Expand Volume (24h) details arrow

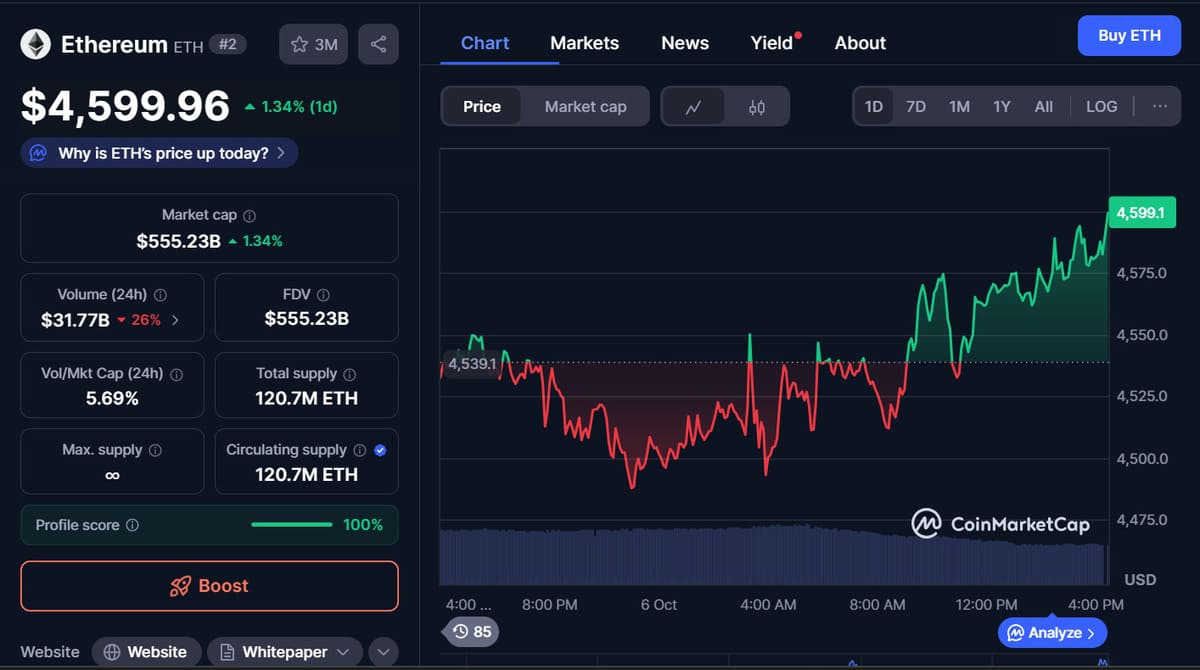click(x=176, y=320)
